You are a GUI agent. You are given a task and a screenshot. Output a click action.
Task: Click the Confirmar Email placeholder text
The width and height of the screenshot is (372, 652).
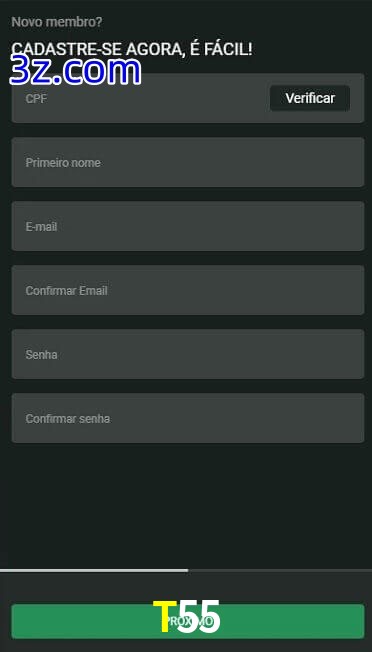67,291
